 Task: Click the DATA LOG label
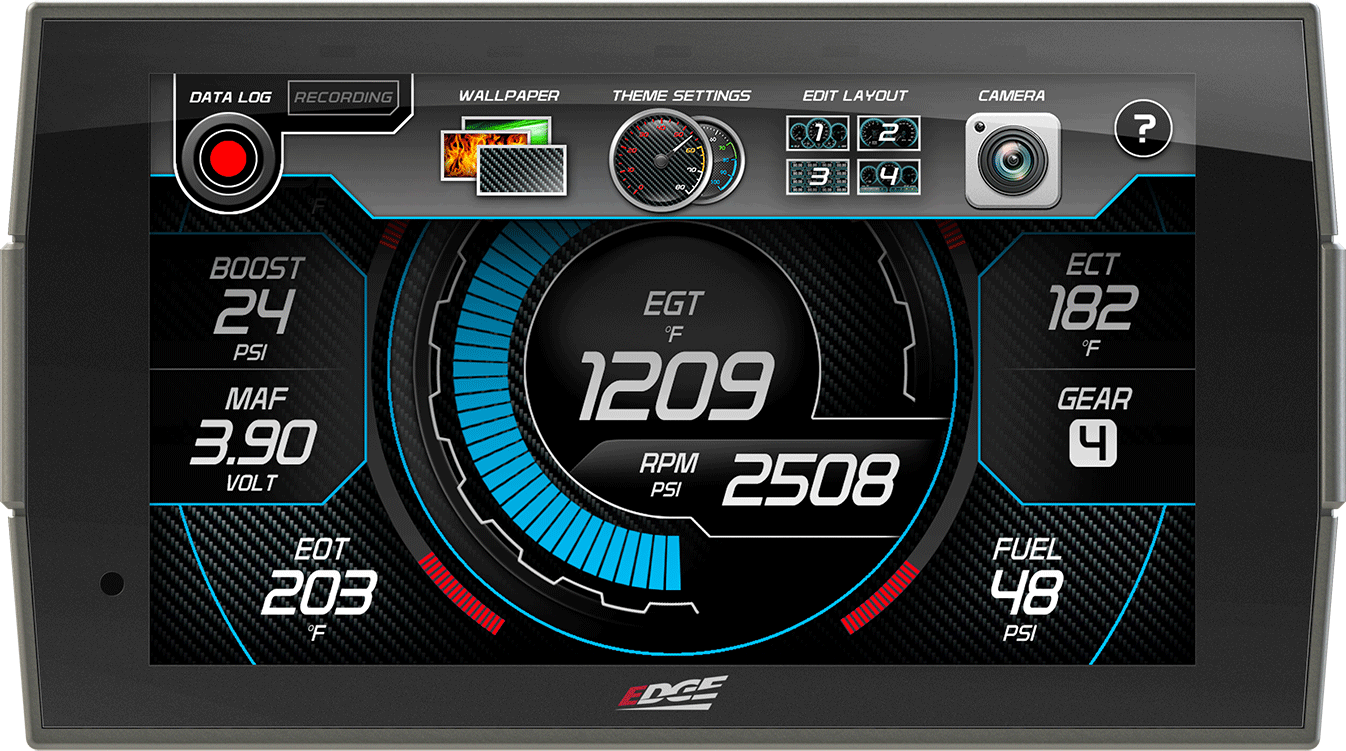tap(231, 96)
